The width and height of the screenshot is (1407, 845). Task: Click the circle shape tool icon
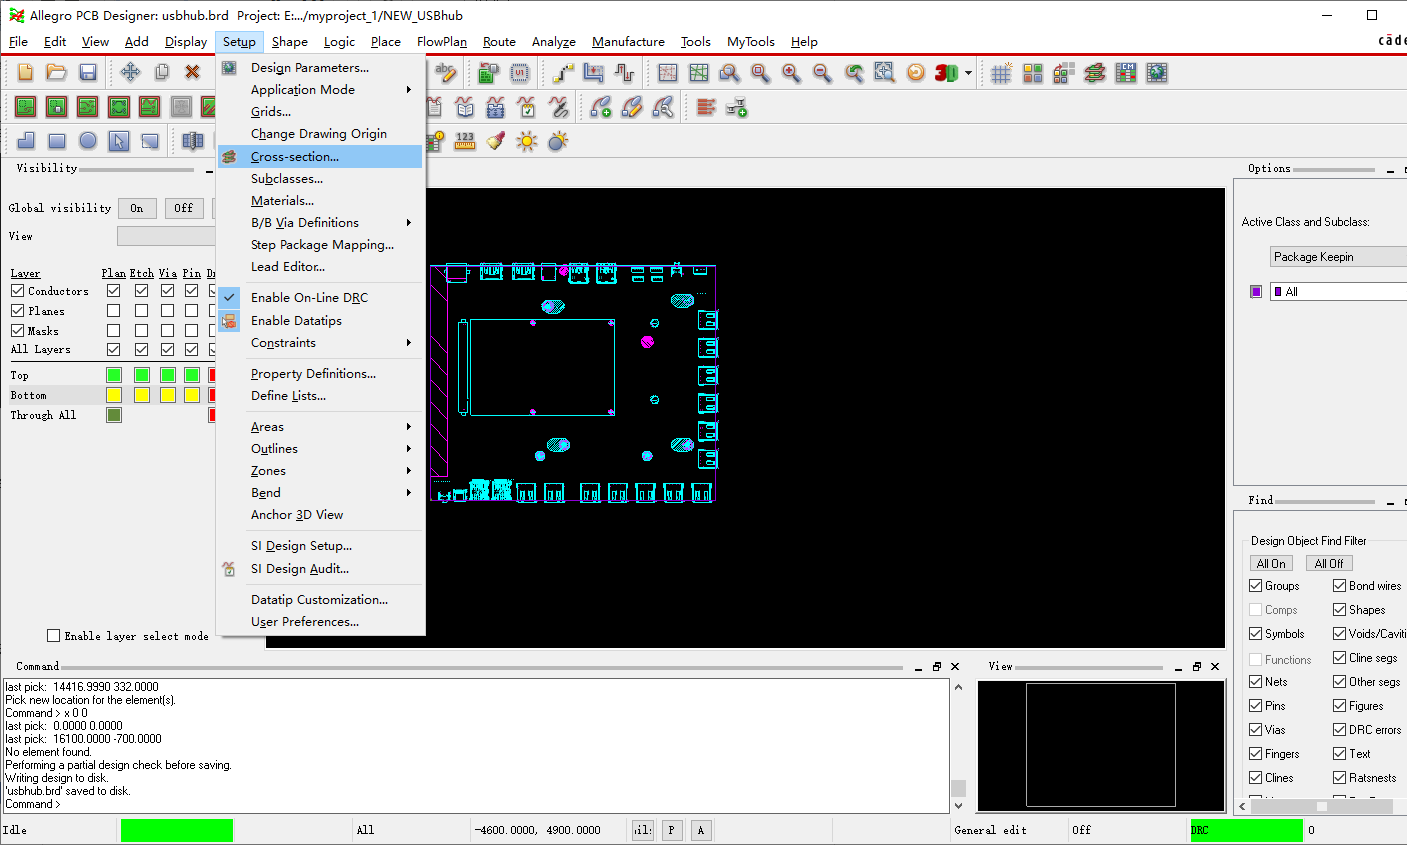pos(88,141)
